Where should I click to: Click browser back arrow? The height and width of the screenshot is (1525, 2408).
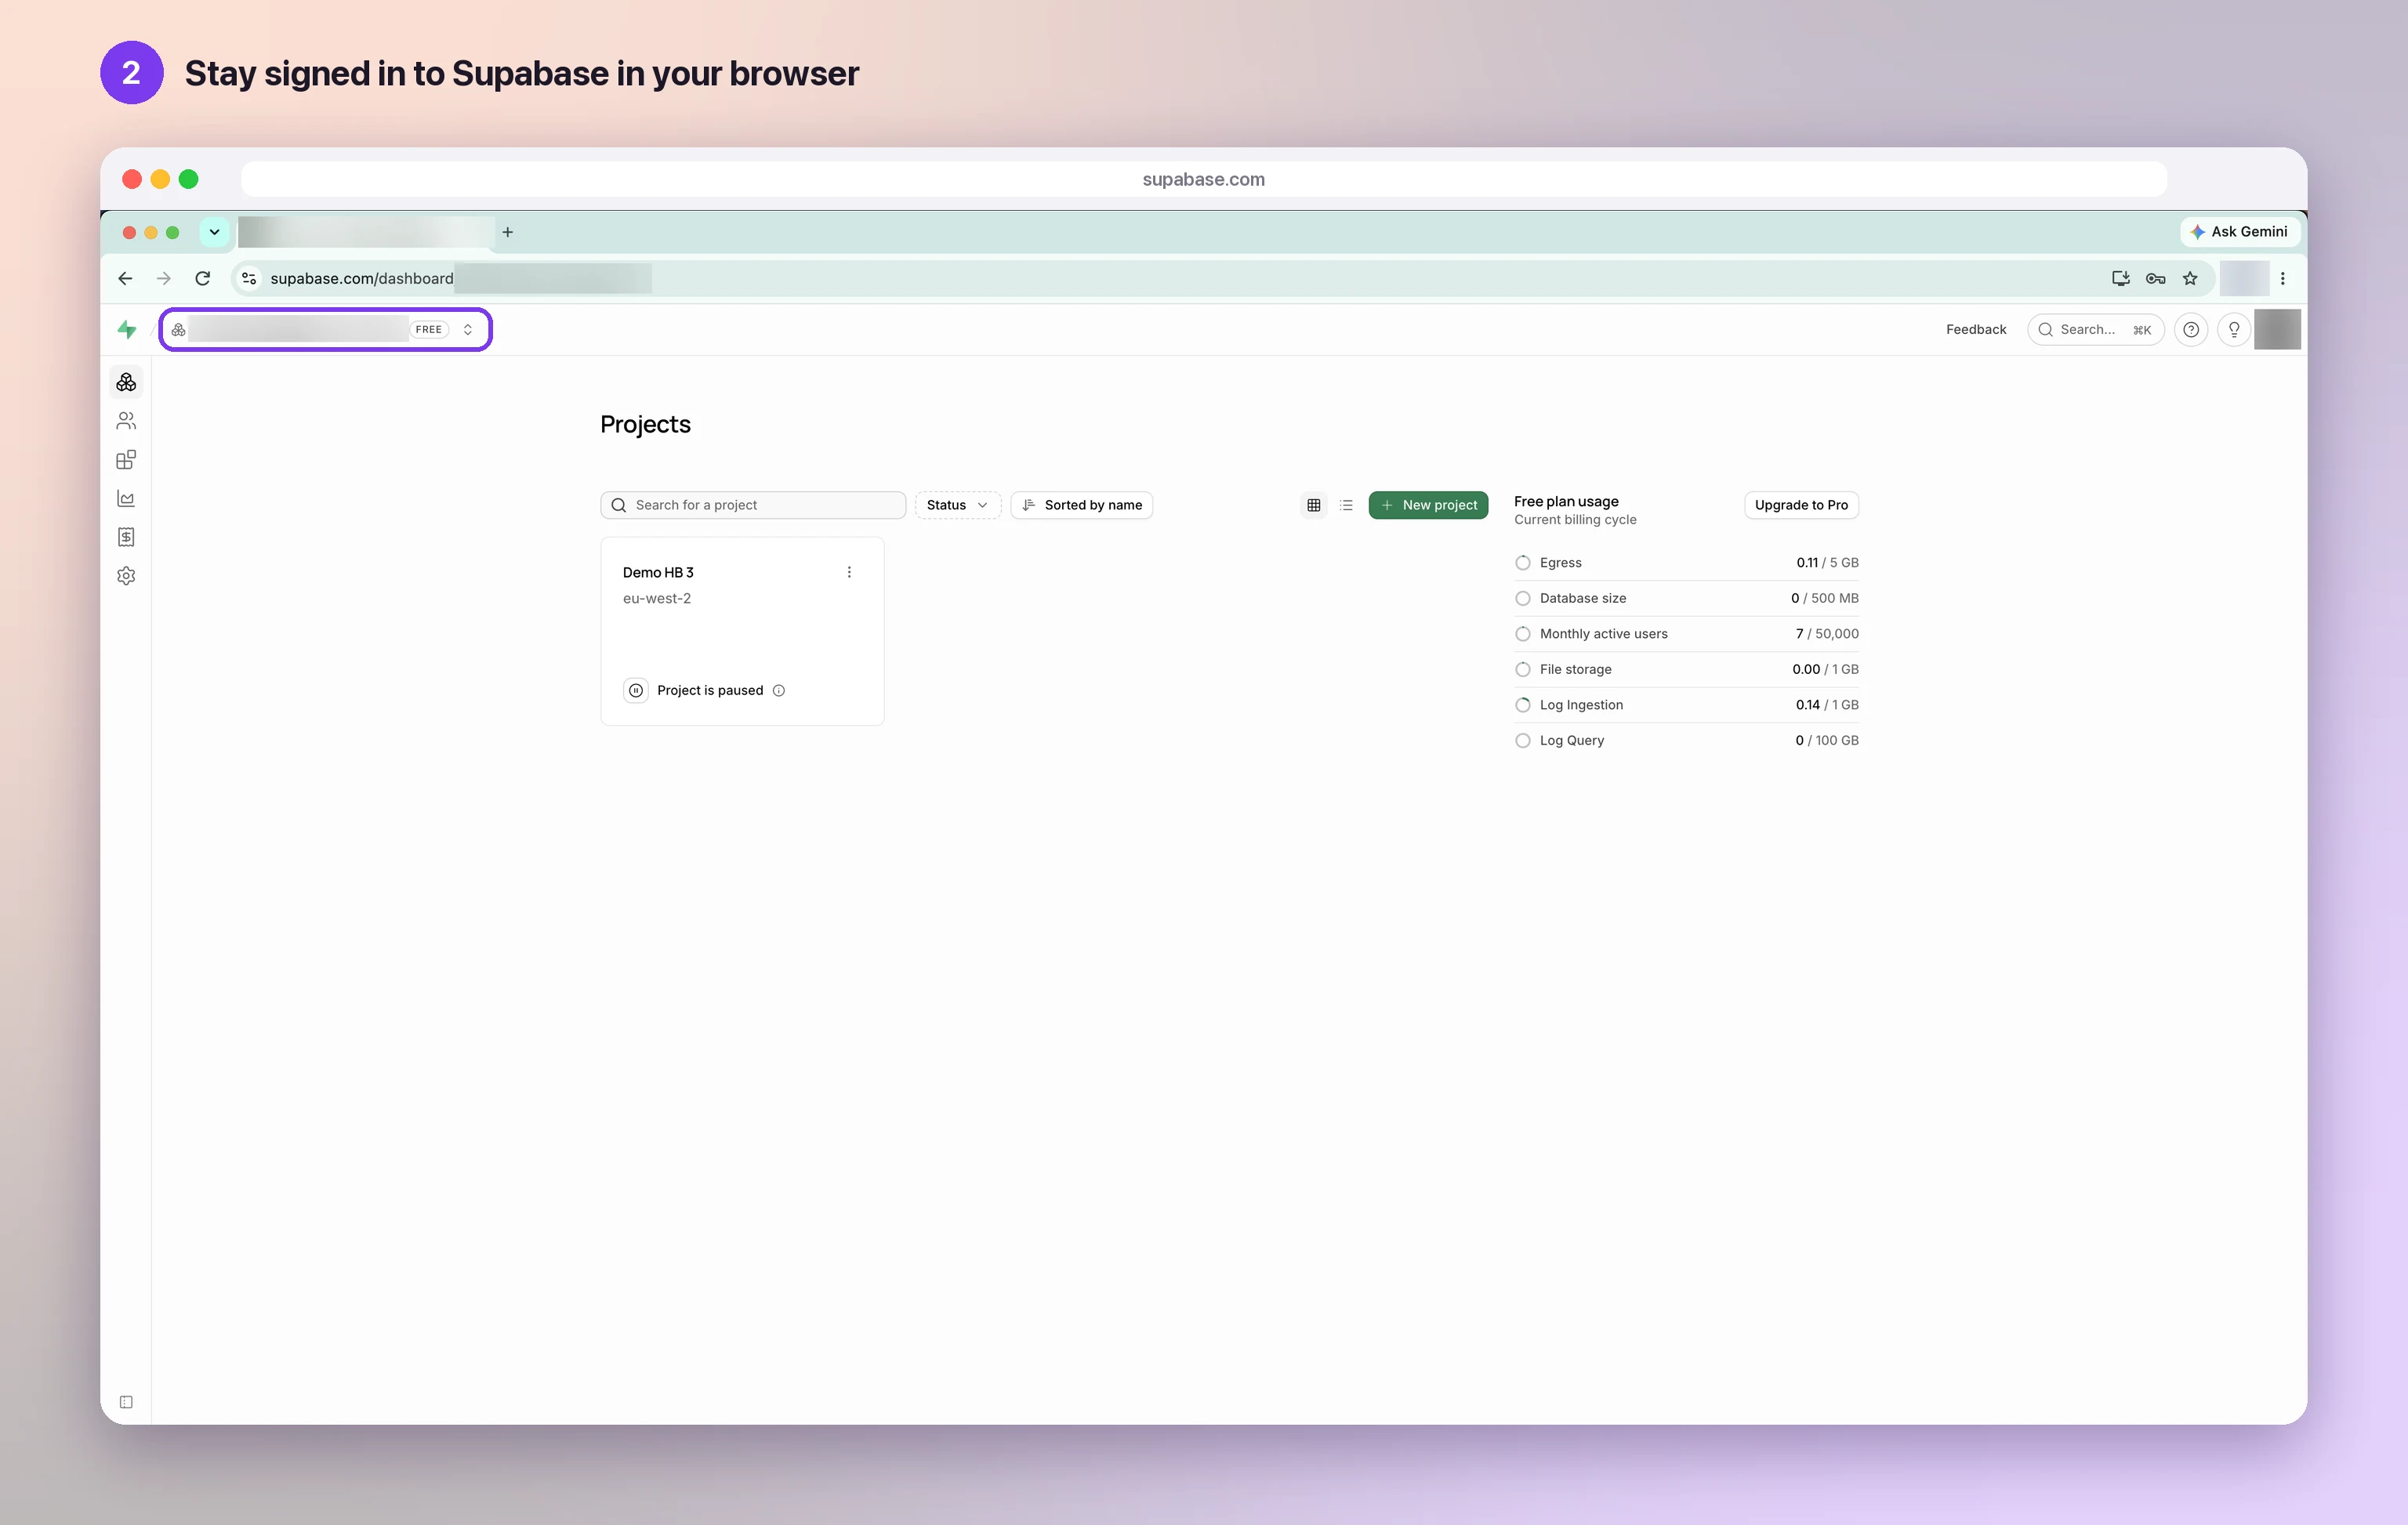click(125, 278)
